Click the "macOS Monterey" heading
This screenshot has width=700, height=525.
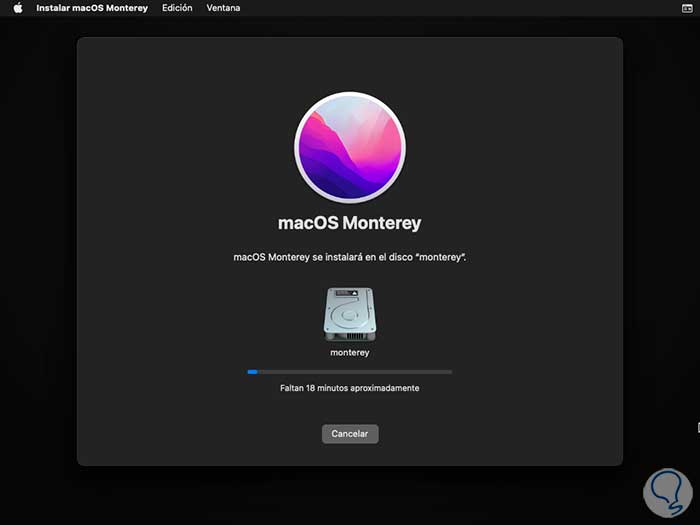(x=350, y=223)
